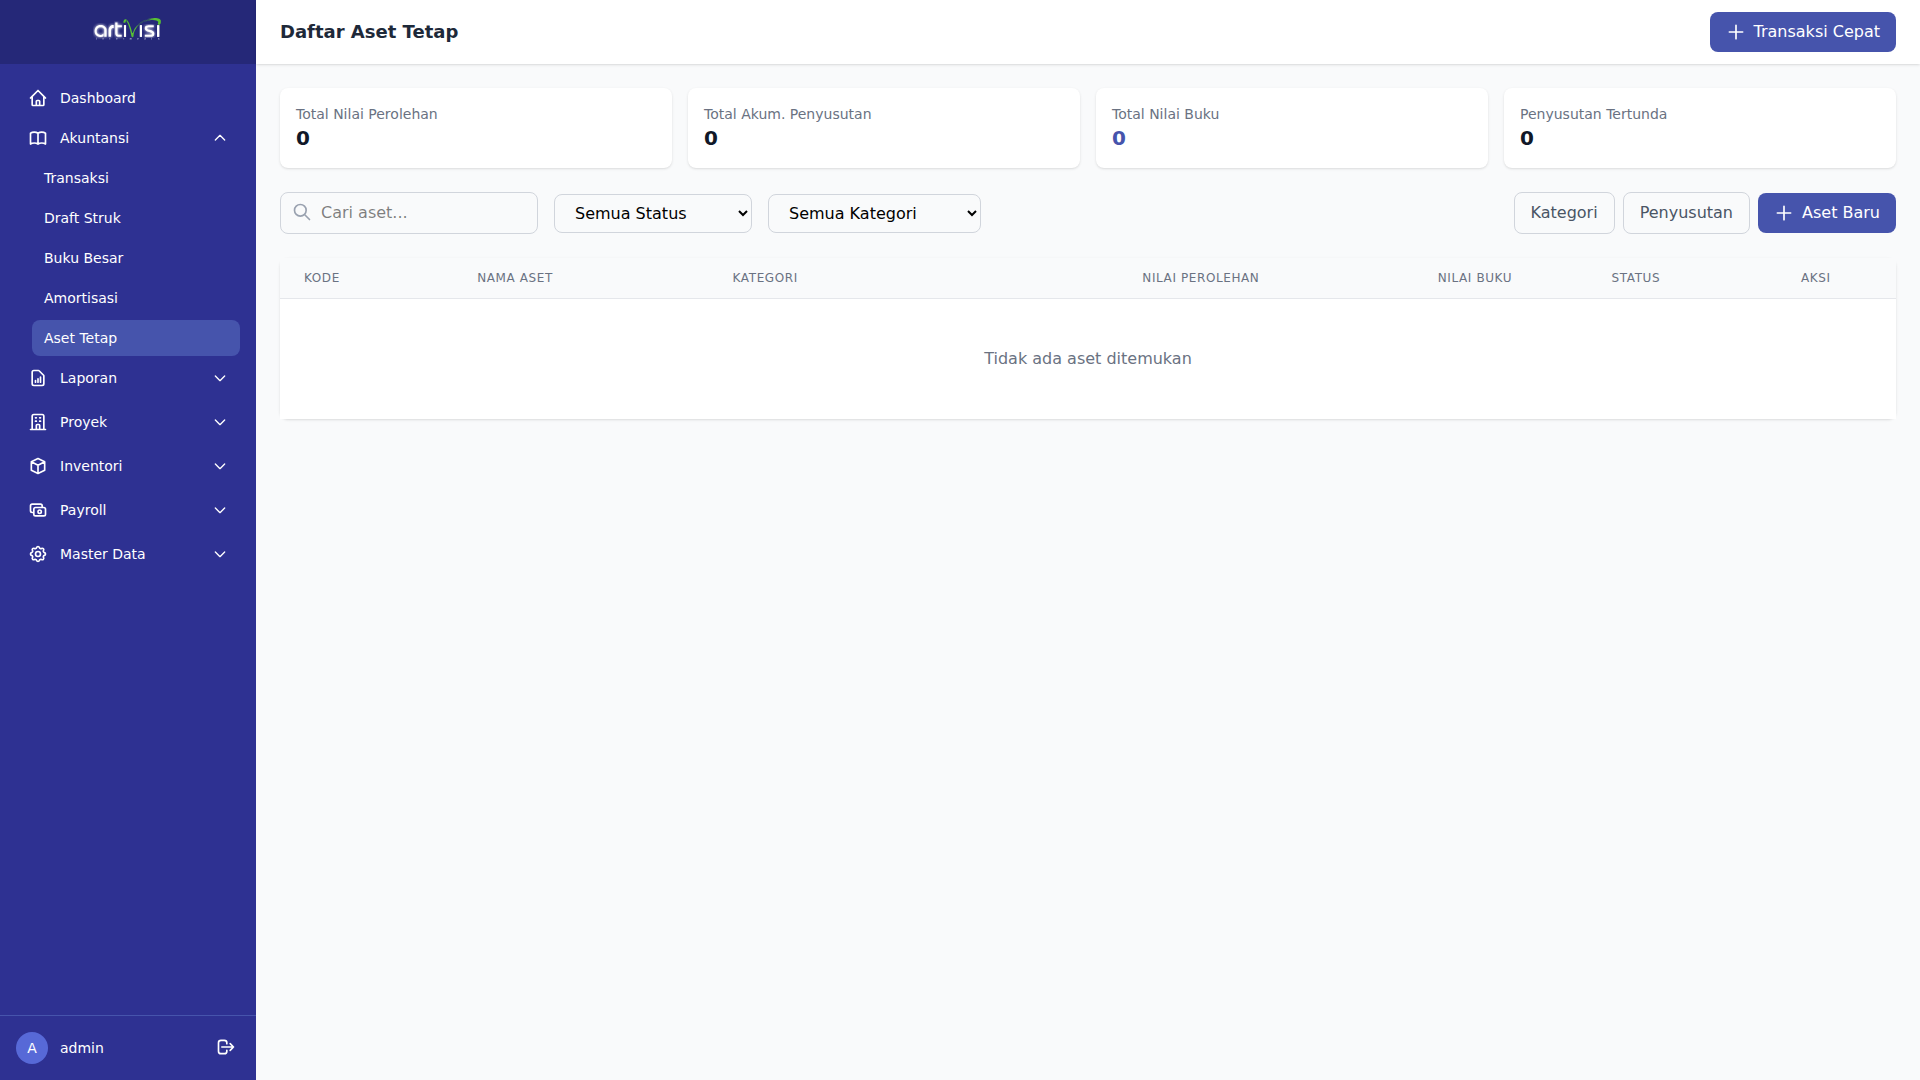The image size is (1920, 1080).
Task: Click the Master Data gear icon
Action: point(38,554)
